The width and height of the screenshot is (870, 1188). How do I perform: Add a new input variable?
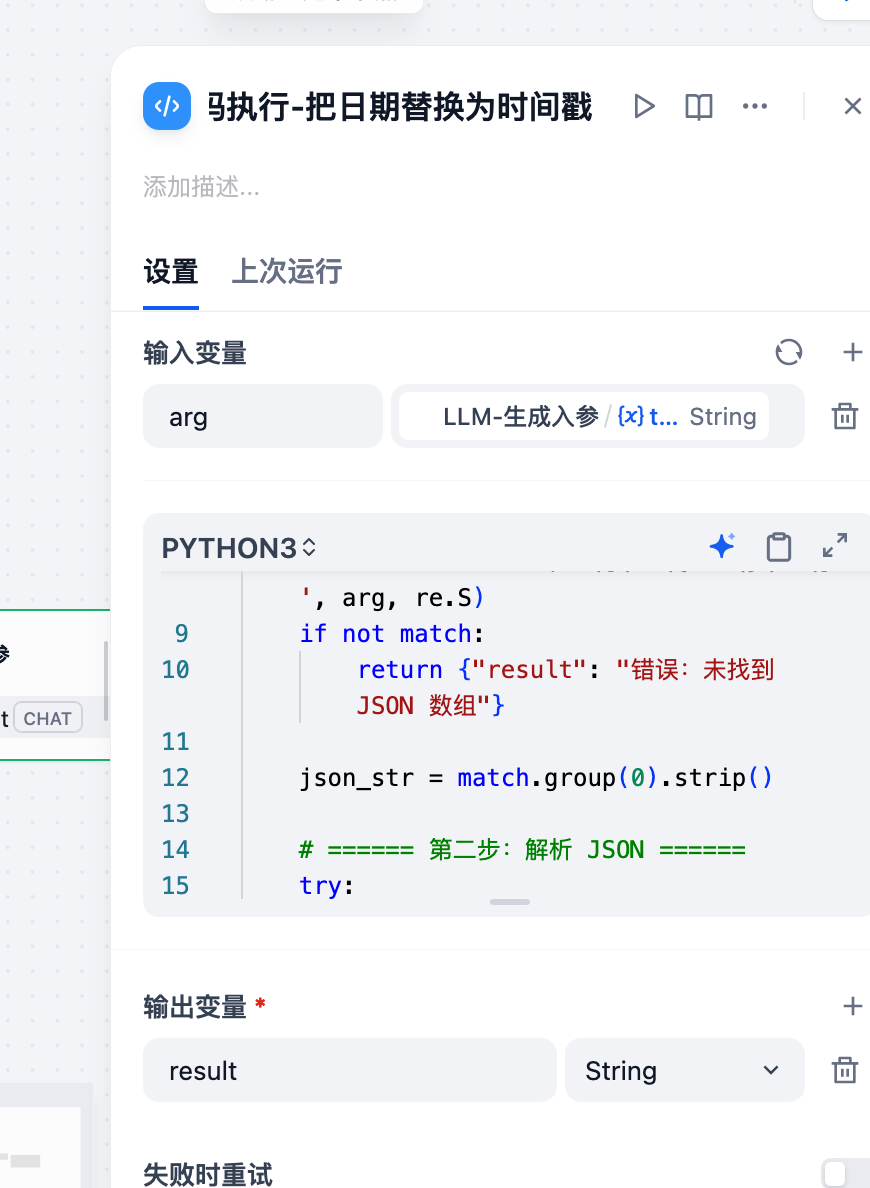853,352
